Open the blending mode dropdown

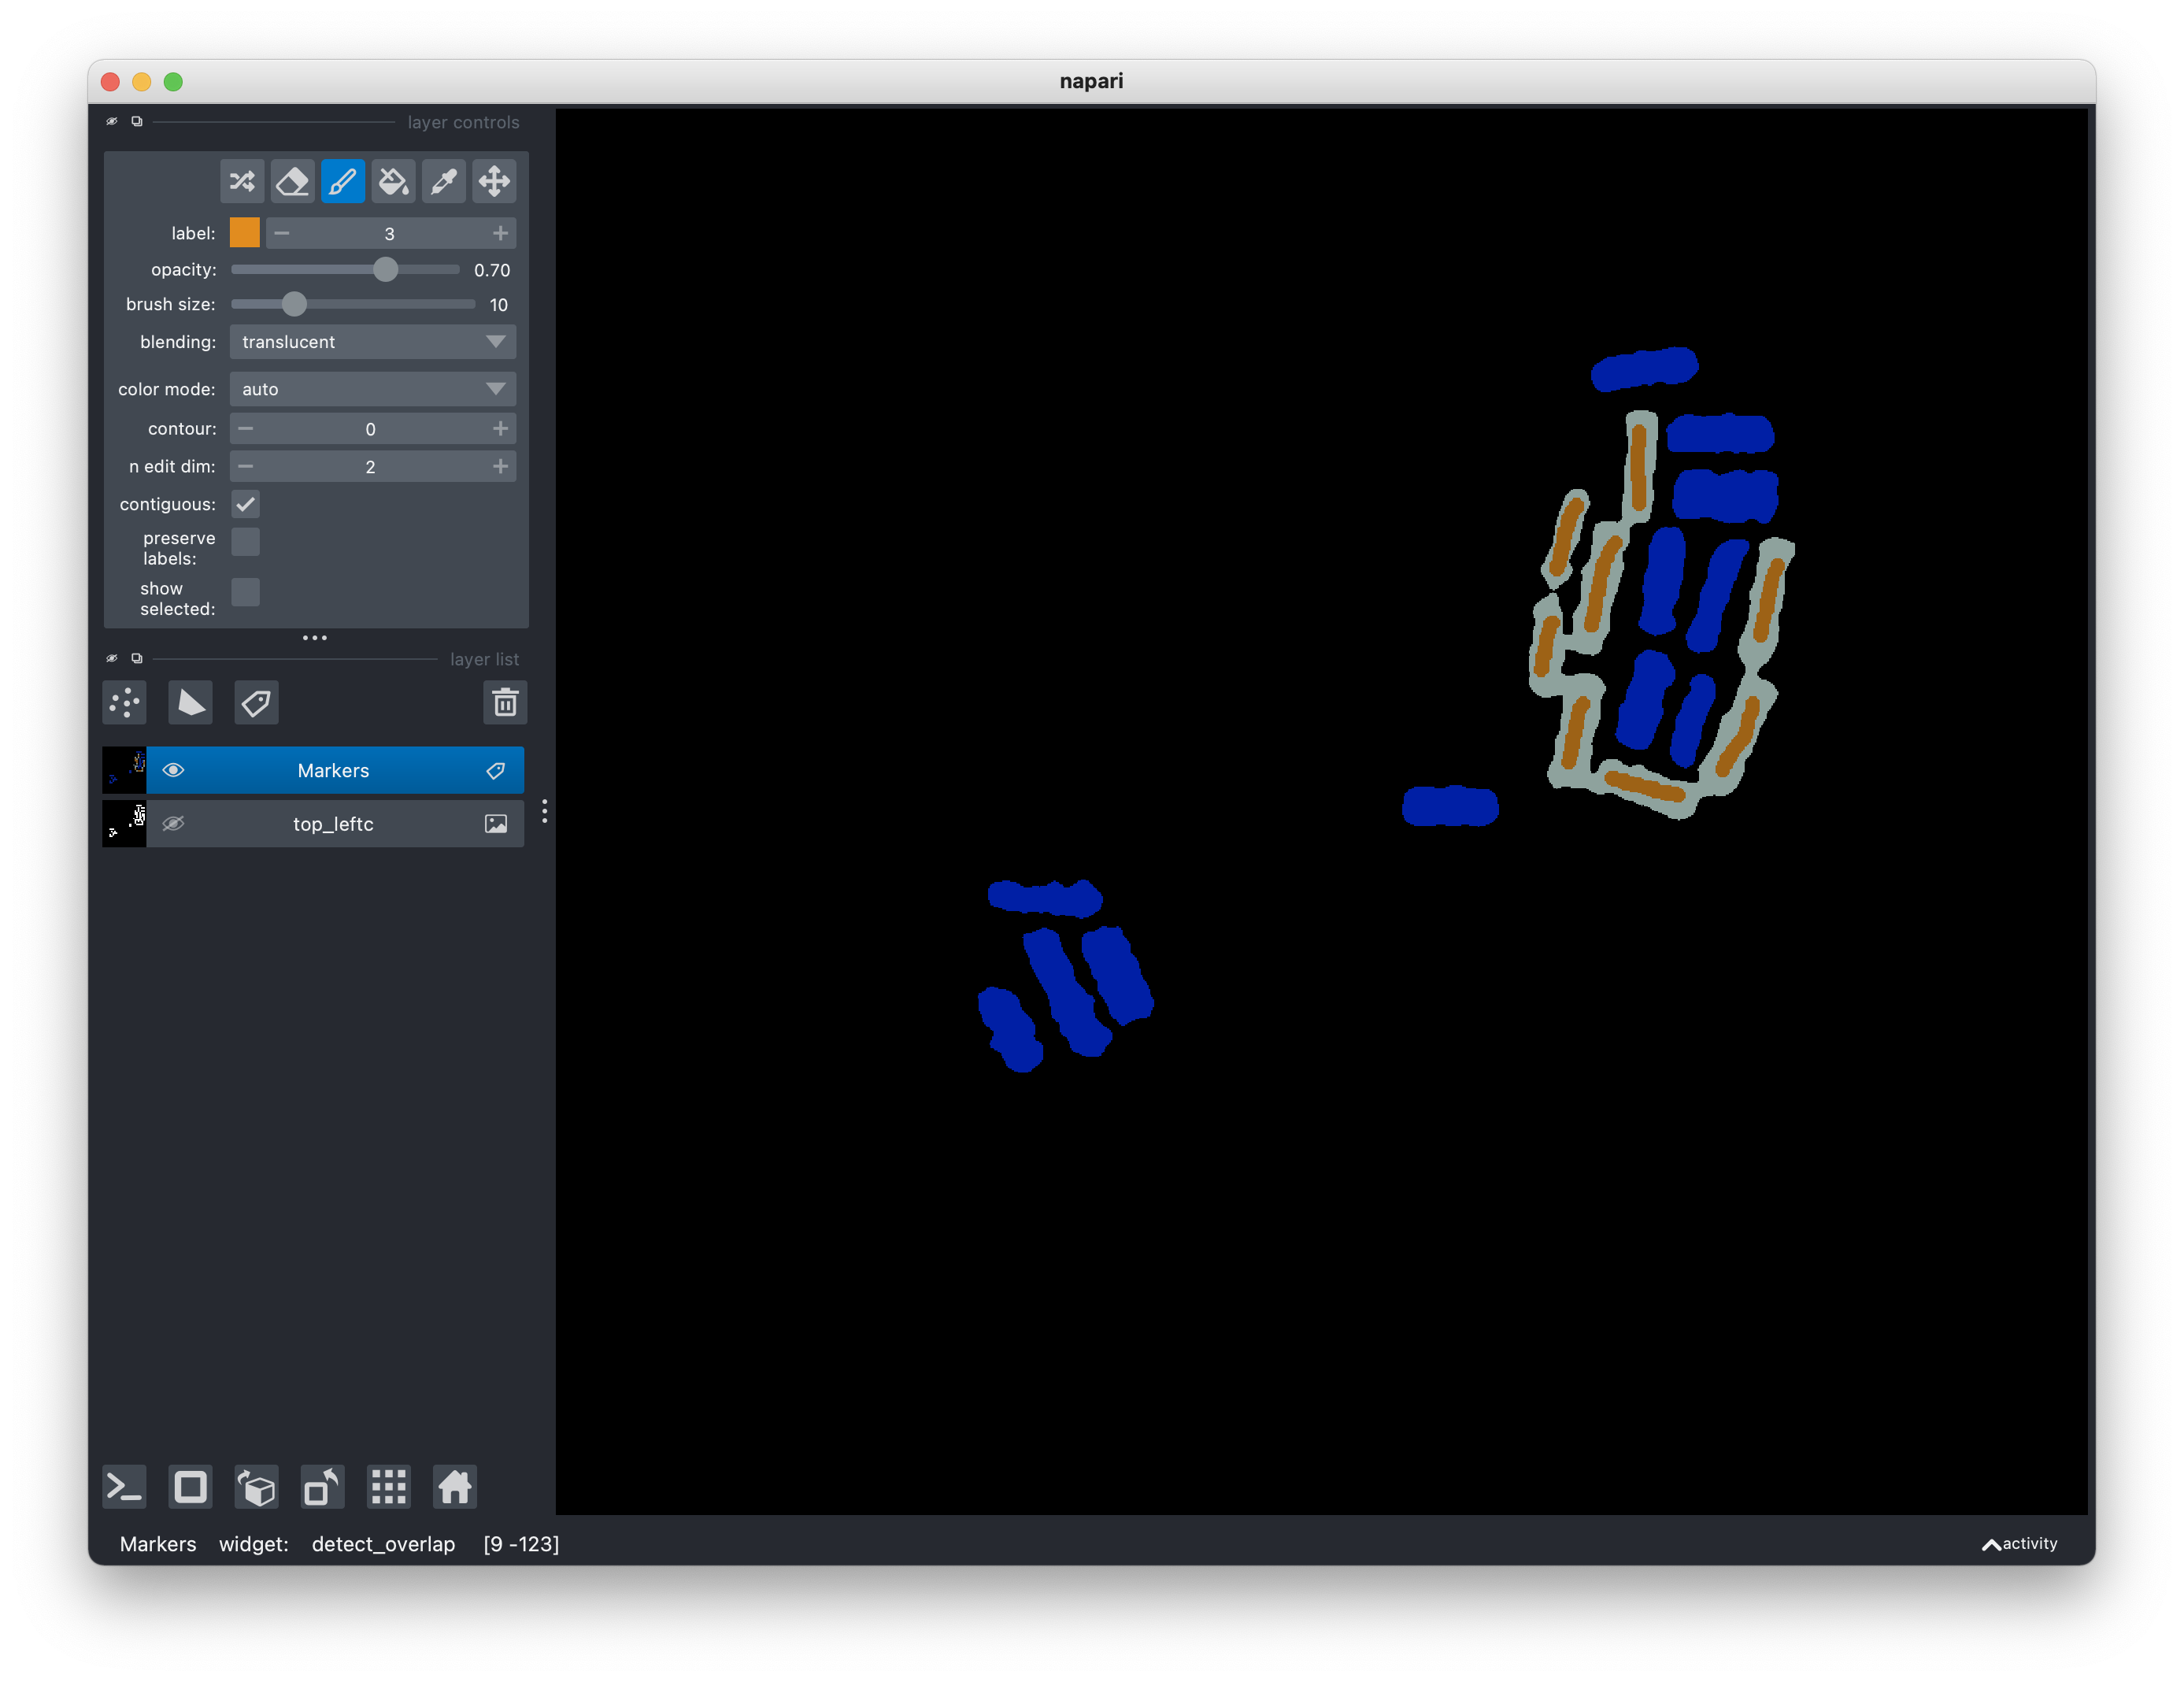point(372,342)
